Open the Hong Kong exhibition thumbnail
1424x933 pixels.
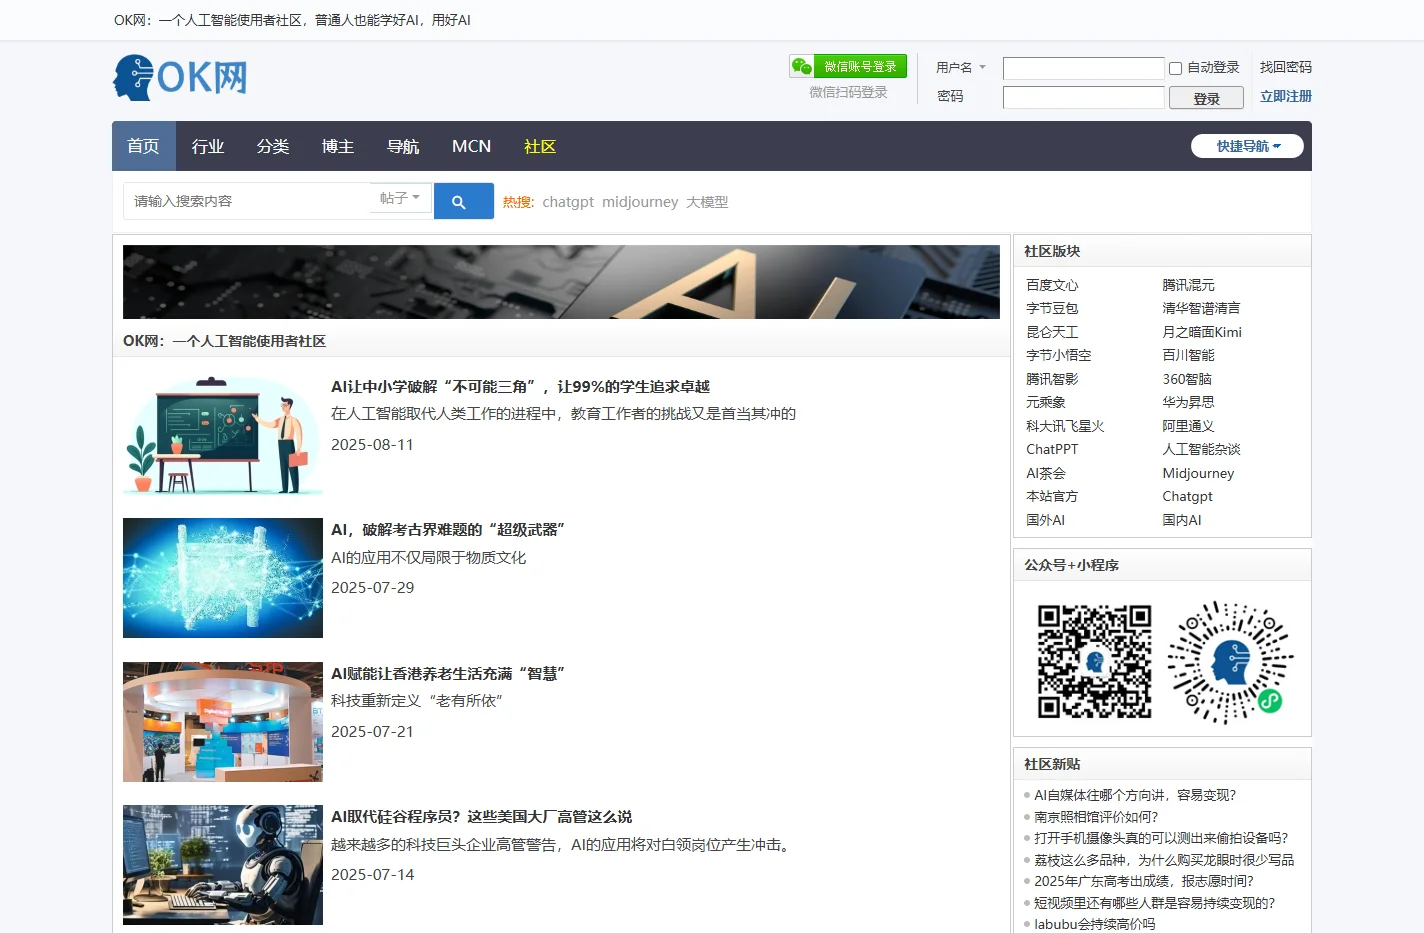[223, 722]
